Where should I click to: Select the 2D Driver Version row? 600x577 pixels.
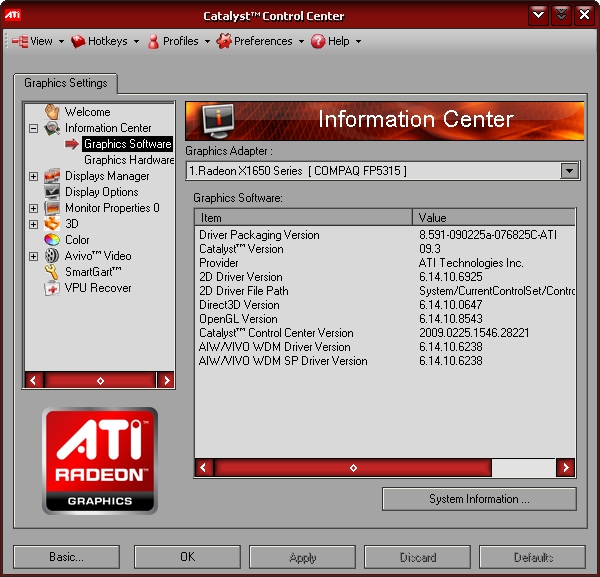click(385, 277)
